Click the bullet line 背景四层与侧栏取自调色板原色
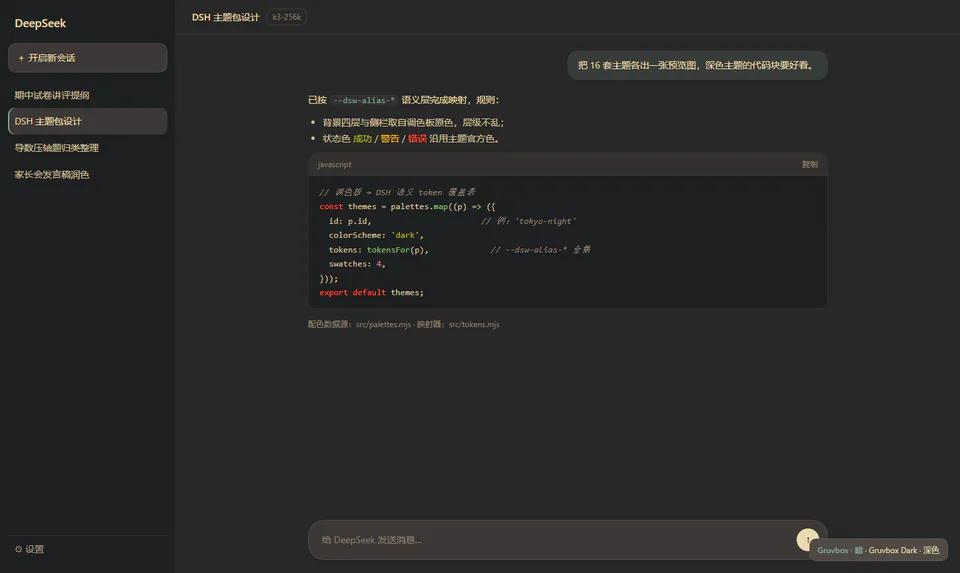This screenshot has width=960, height=573. coord(413,122)
